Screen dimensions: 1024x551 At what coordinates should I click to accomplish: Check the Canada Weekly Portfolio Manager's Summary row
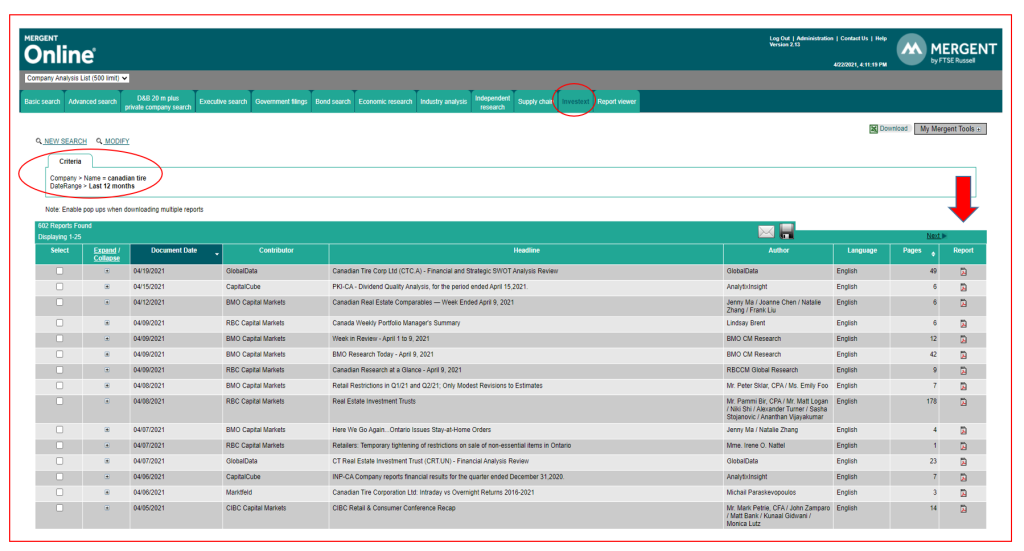tap(59, 323)
